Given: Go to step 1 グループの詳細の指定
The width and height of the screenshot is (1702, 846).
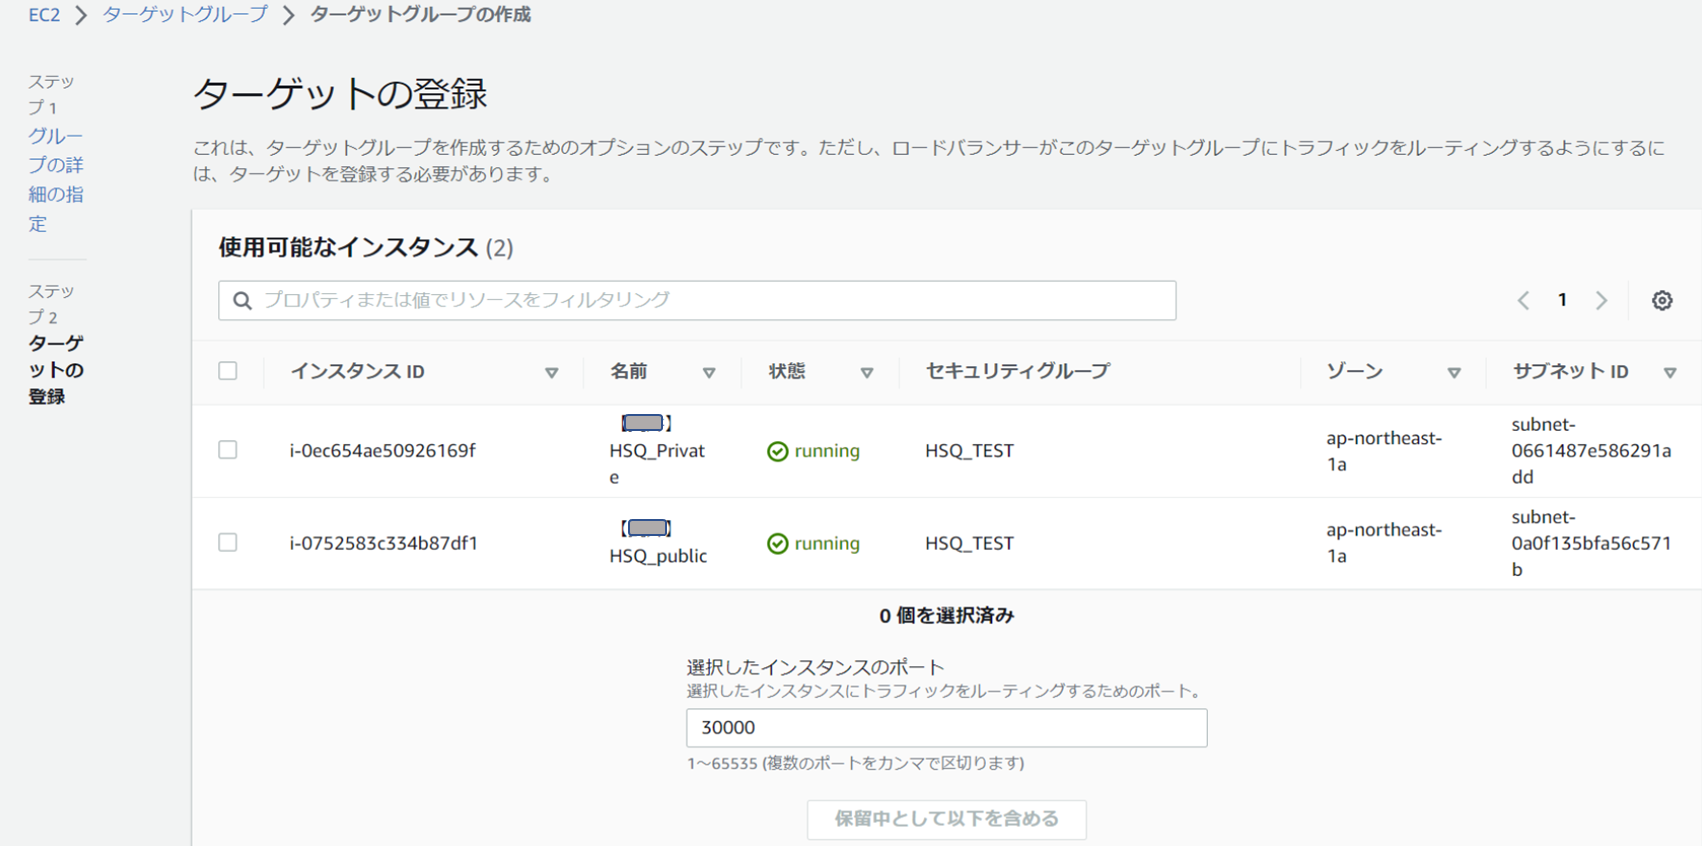Looking at the screenshot, I should pyautogui.click(x=56, y=180).
